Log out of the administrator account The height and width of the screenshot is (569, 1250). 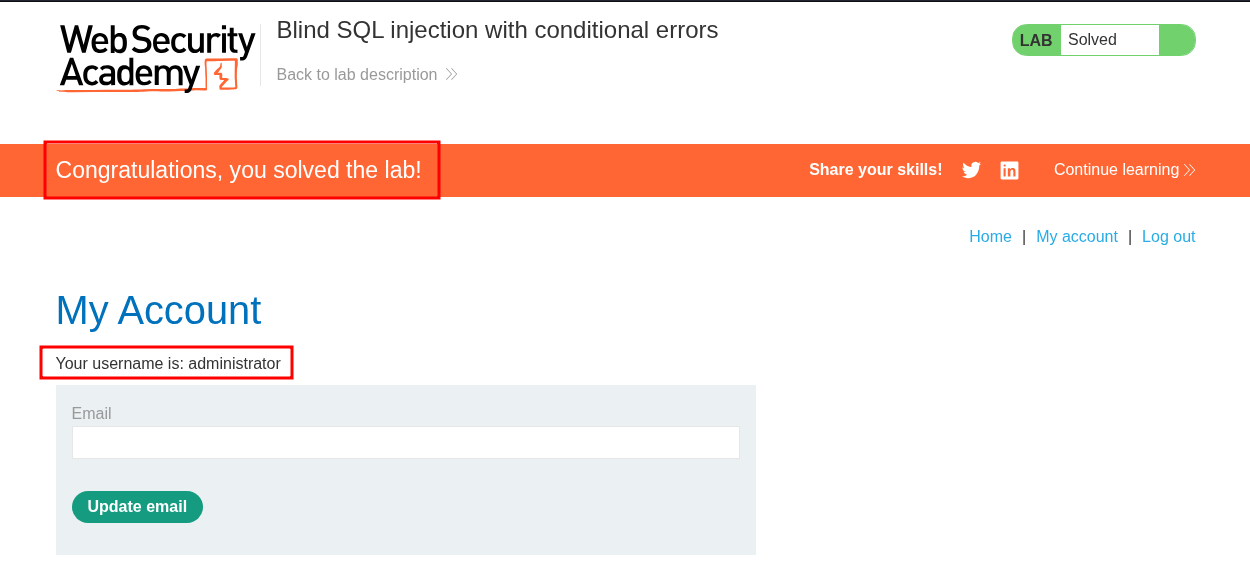pyautogui.click(x=1168, y=237)
